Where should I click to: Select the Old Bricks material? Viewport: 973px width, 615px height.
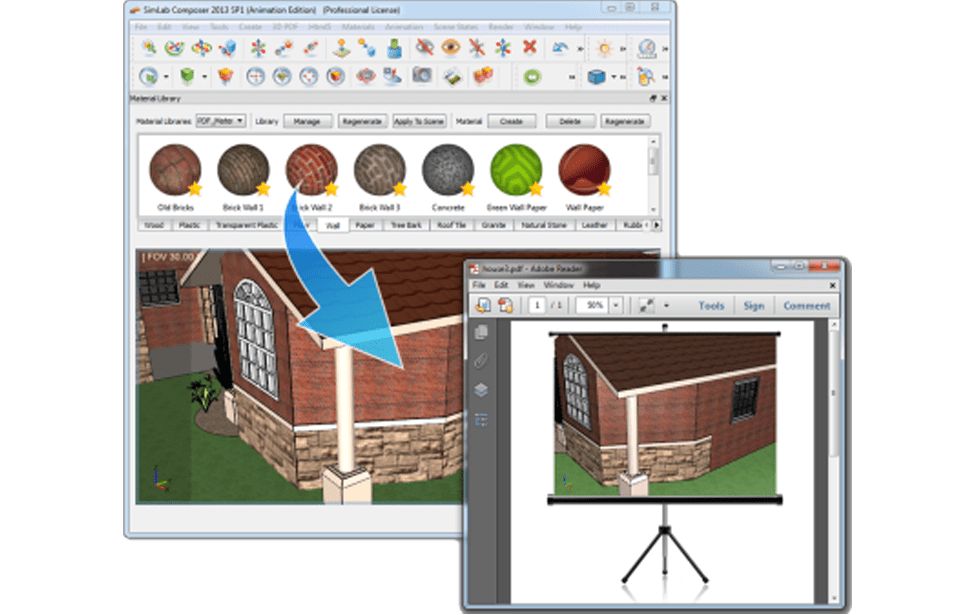175,170
